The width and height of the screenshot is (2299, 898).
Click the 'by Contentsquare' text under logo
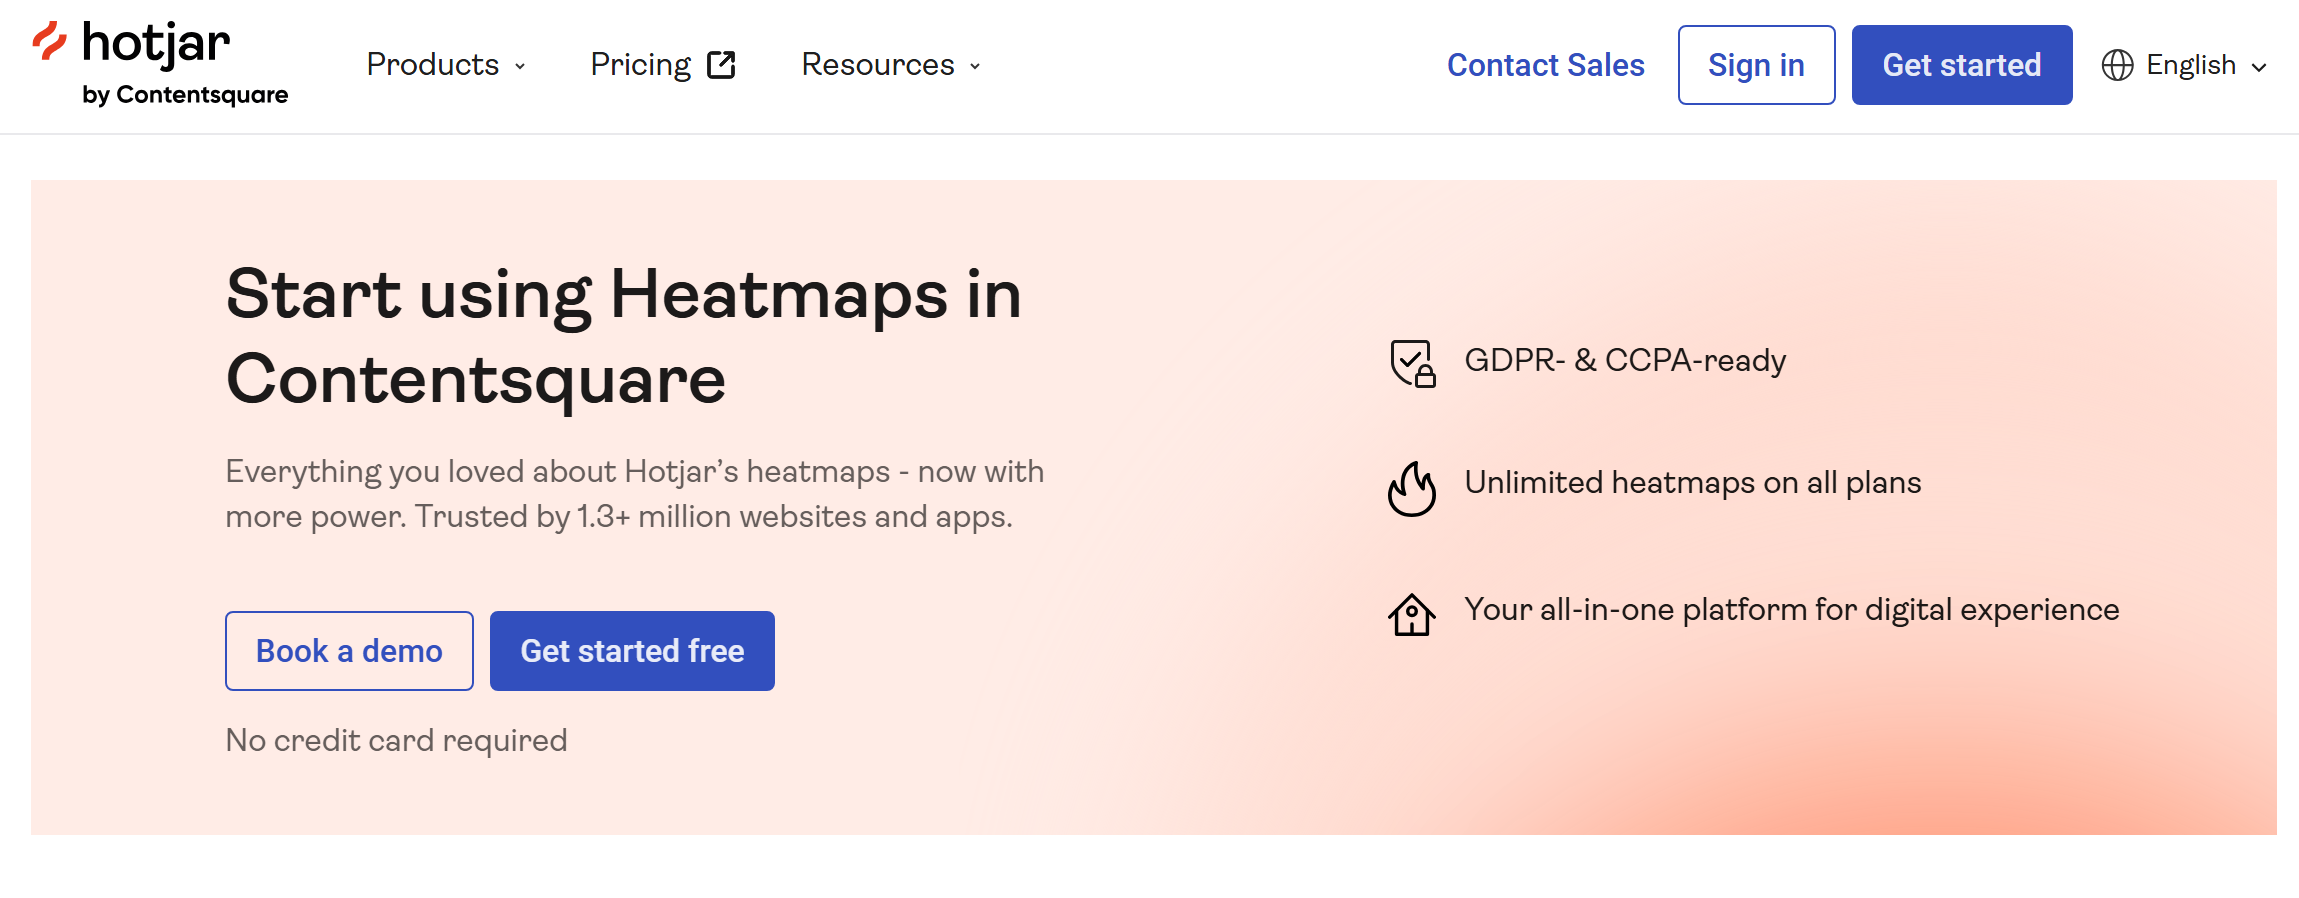coord(185,95)
